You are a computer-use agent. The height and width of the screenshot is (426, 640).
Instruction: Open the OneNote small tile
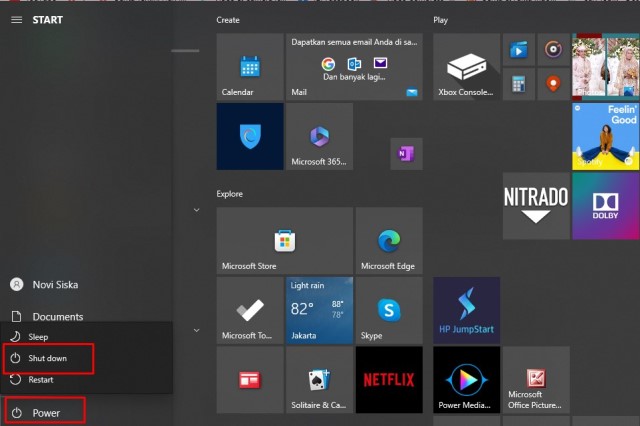407,154
